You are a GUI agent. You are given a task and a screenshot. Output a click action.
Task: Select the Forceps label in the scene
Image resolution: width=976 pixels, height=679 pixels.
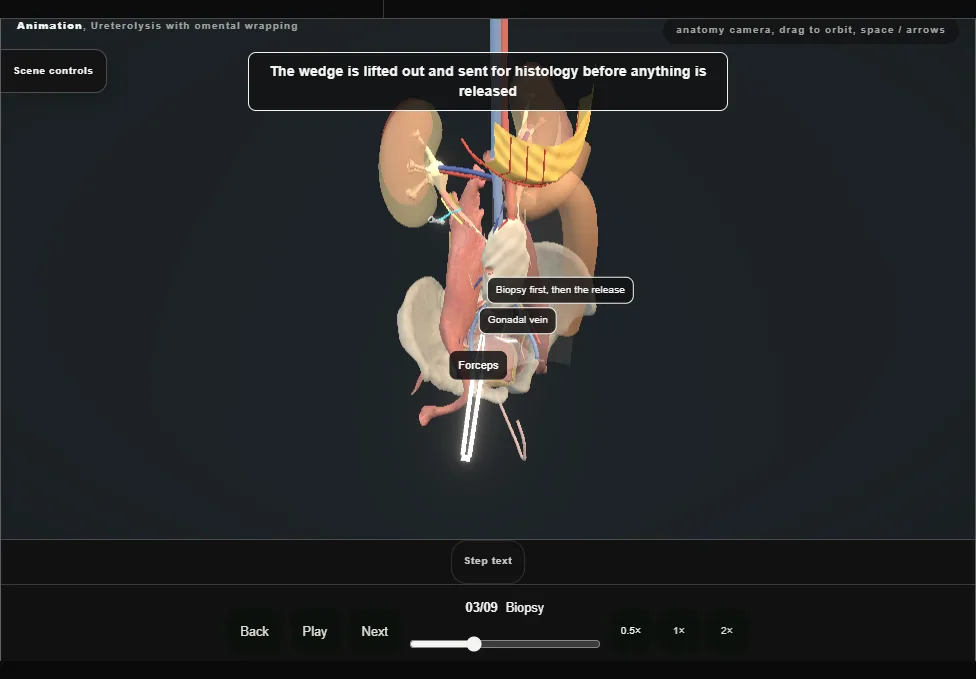click(x=478, y=365)
